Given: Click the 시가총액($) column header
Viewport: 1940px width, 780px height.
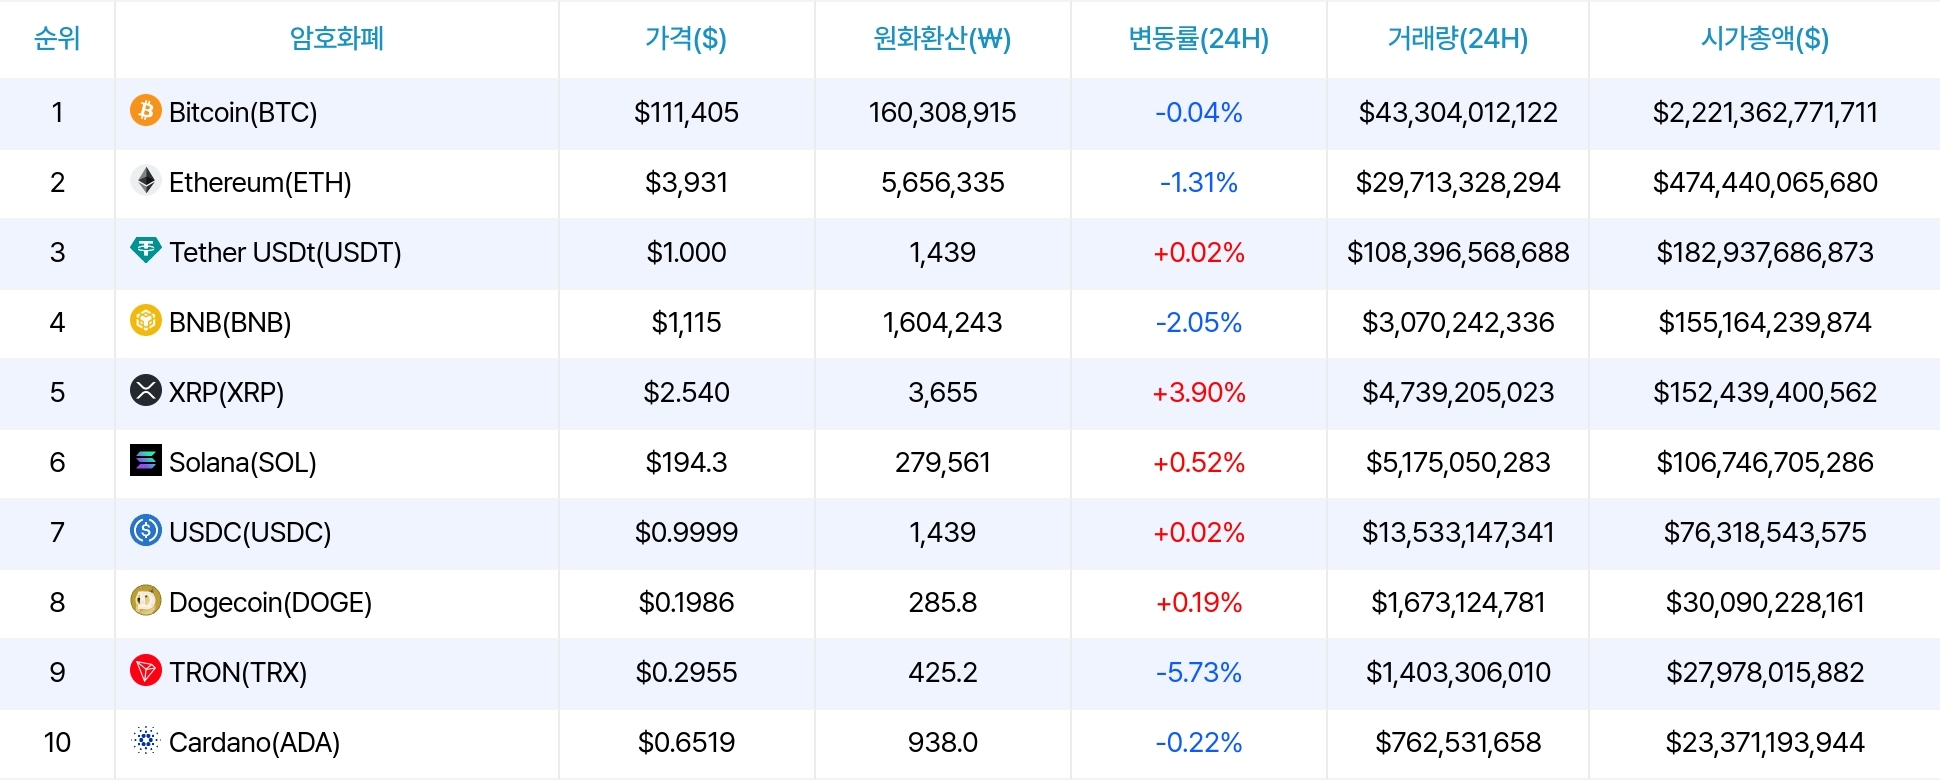Looking at the screenshot, I should (1765, 39).
